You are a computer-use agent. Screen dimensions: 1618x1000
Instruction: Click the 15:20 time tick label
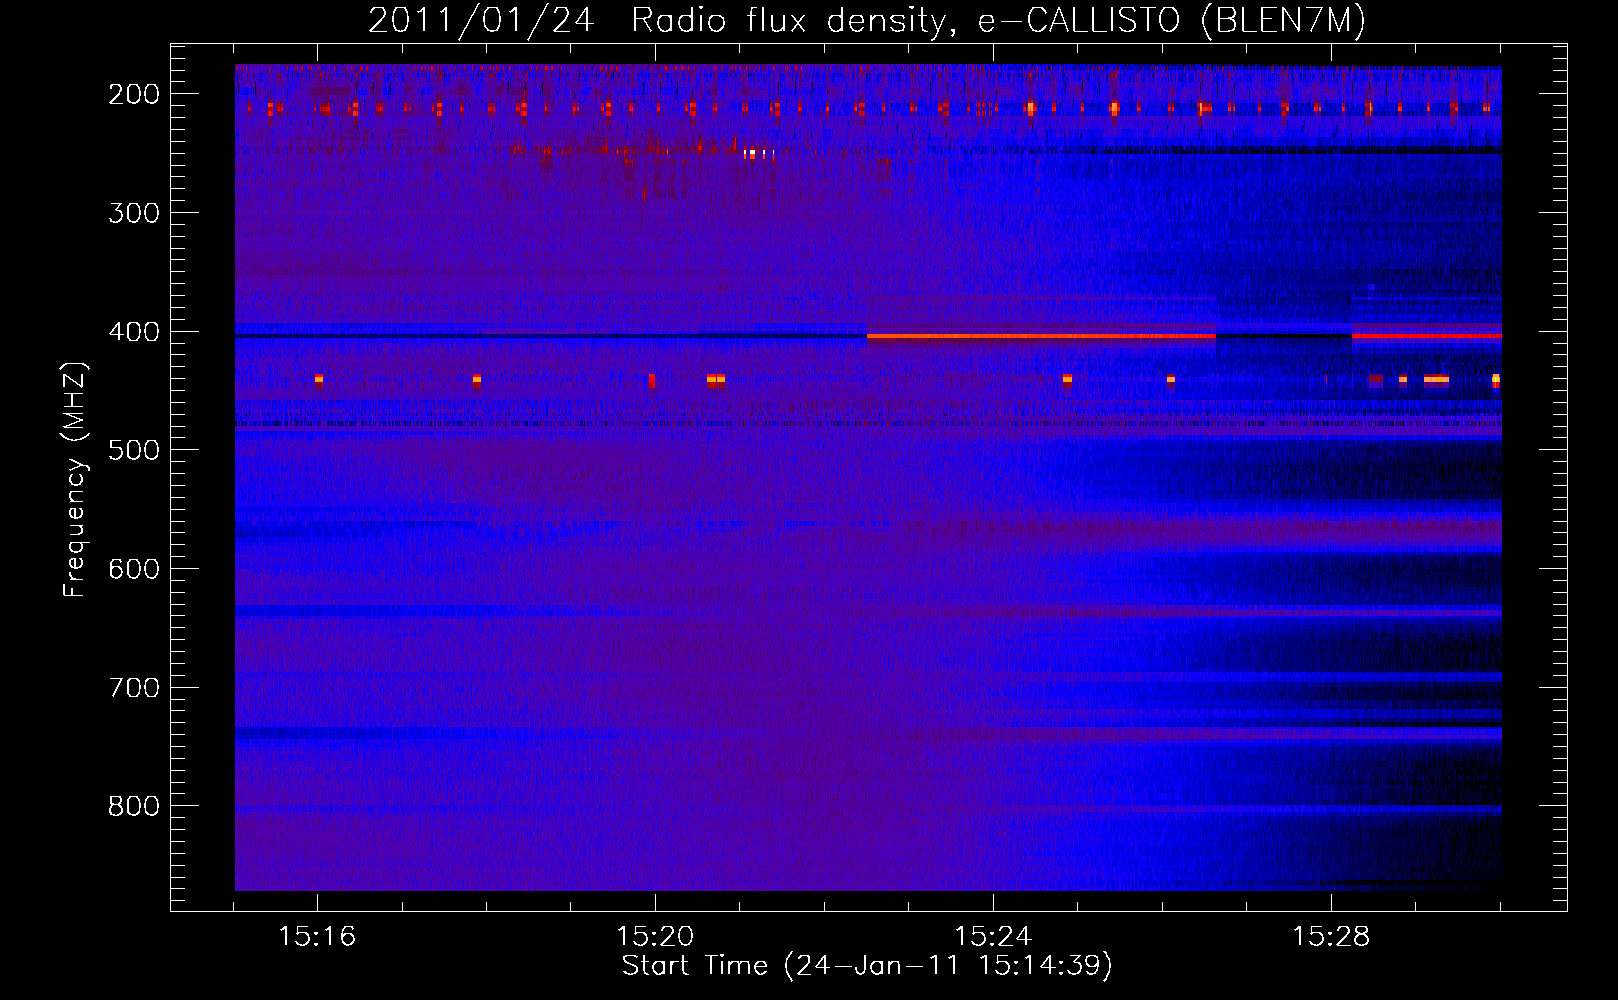pos(655,937)
